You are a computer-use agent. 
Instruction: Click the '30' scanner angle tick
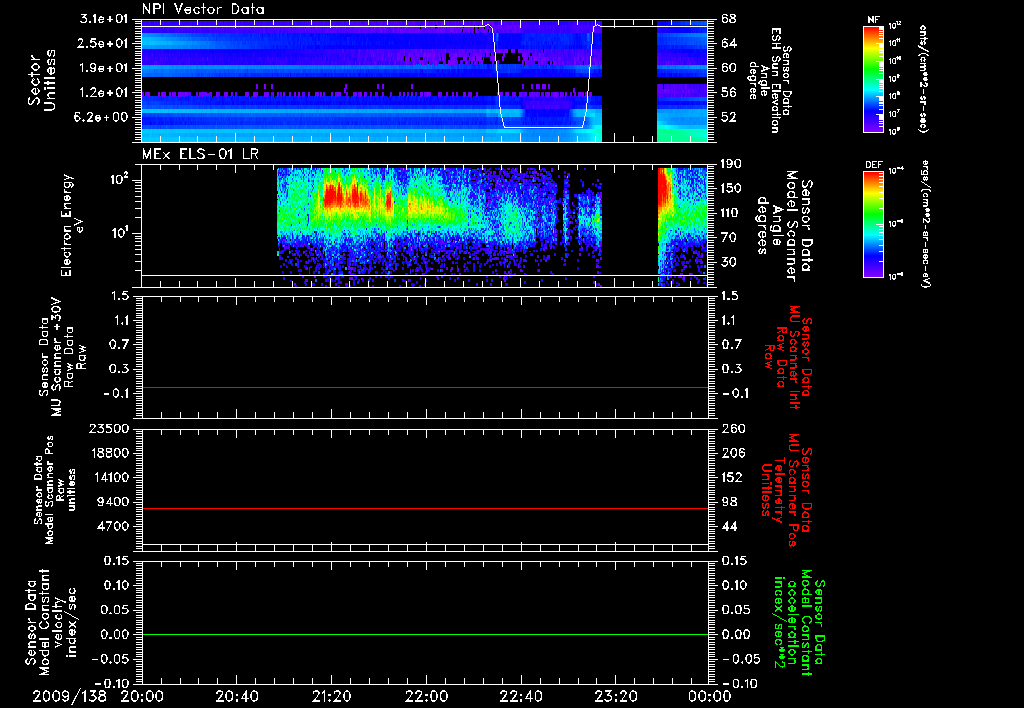point(729,263)
